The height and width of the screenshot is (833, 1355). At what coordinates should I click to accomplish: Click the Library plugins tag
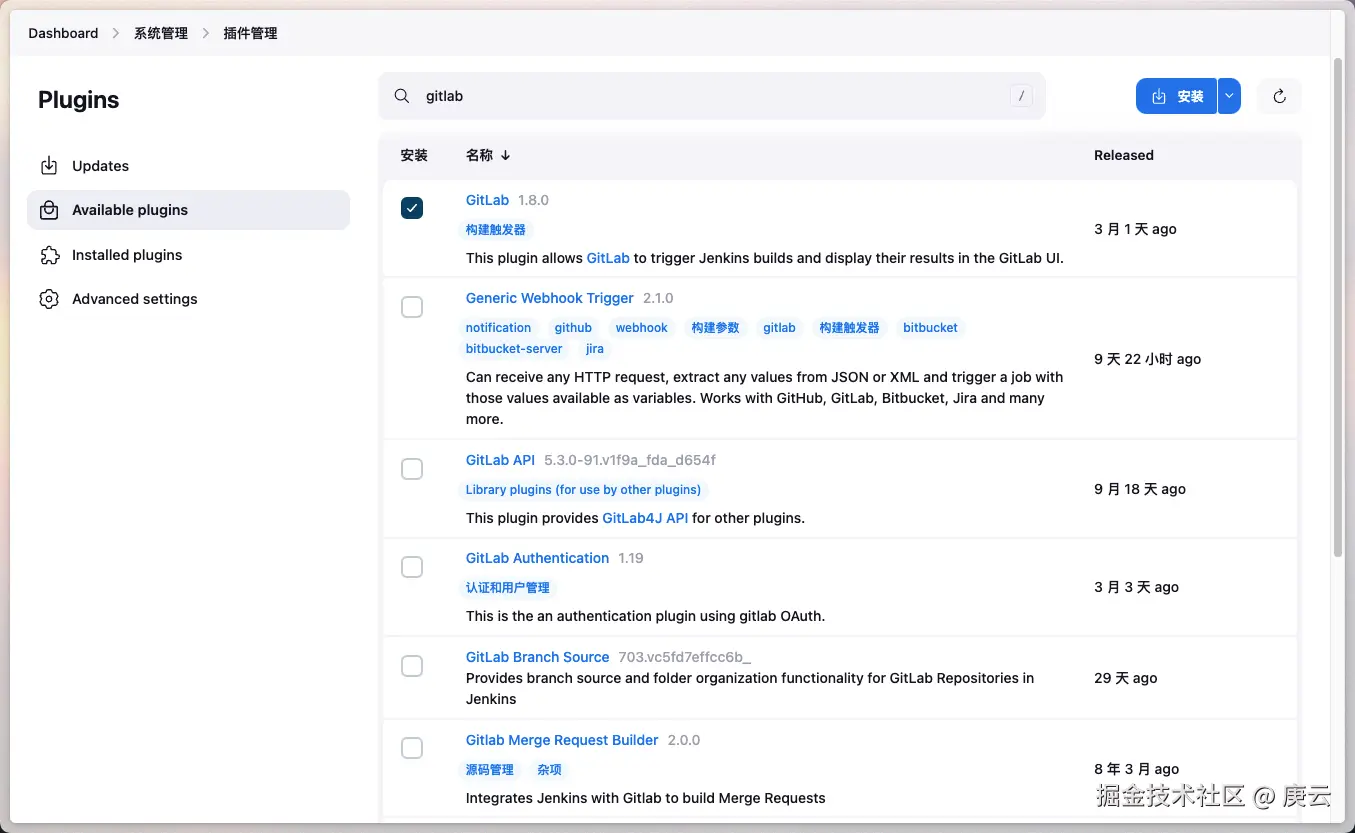(x=583, y=490)
